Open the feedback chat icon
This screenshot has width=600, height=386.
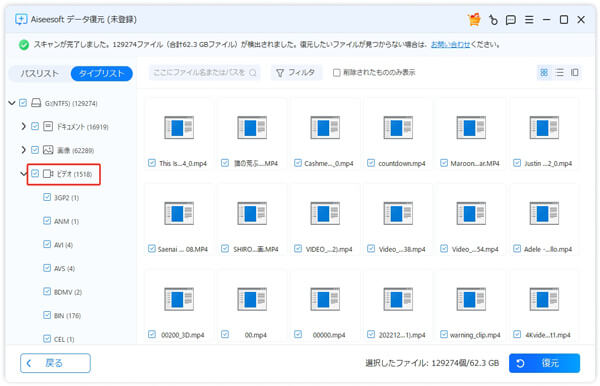click(x=510, y=20)
